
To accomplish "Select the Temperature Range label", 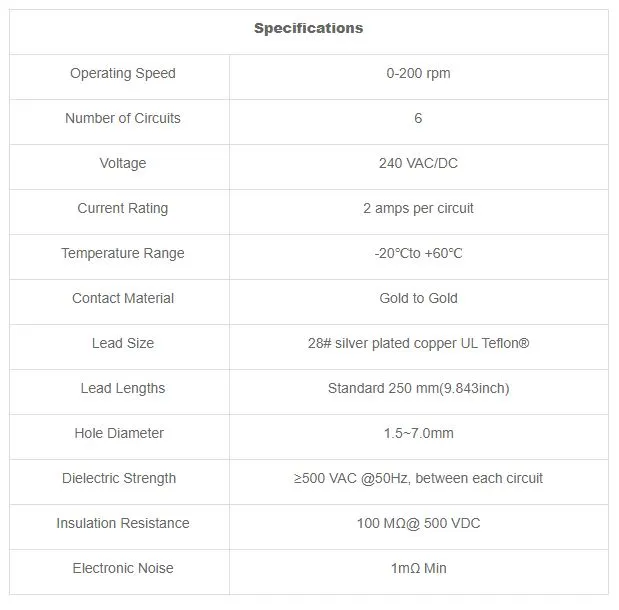I will pos(123,253).
